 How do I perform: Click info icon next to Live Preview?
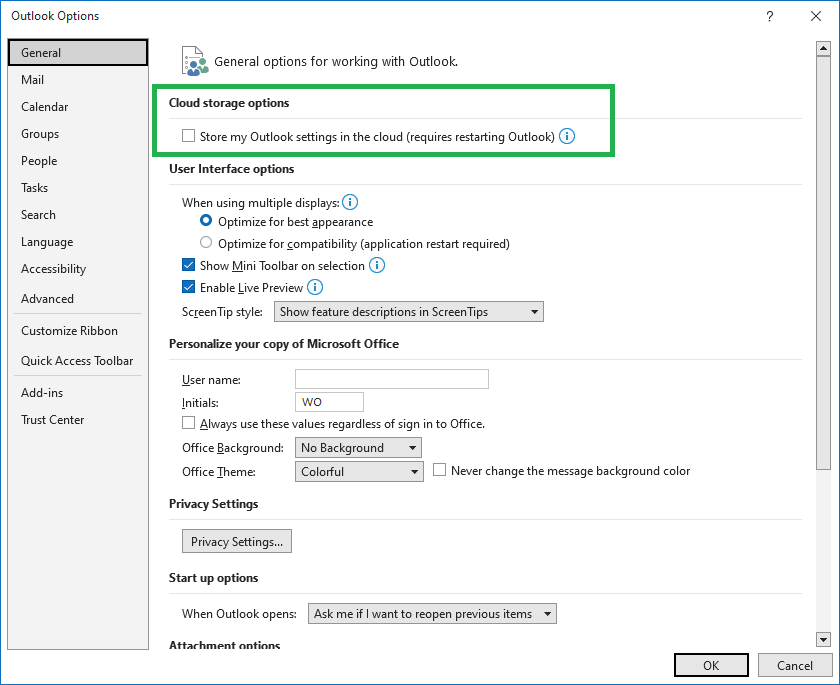315,287
